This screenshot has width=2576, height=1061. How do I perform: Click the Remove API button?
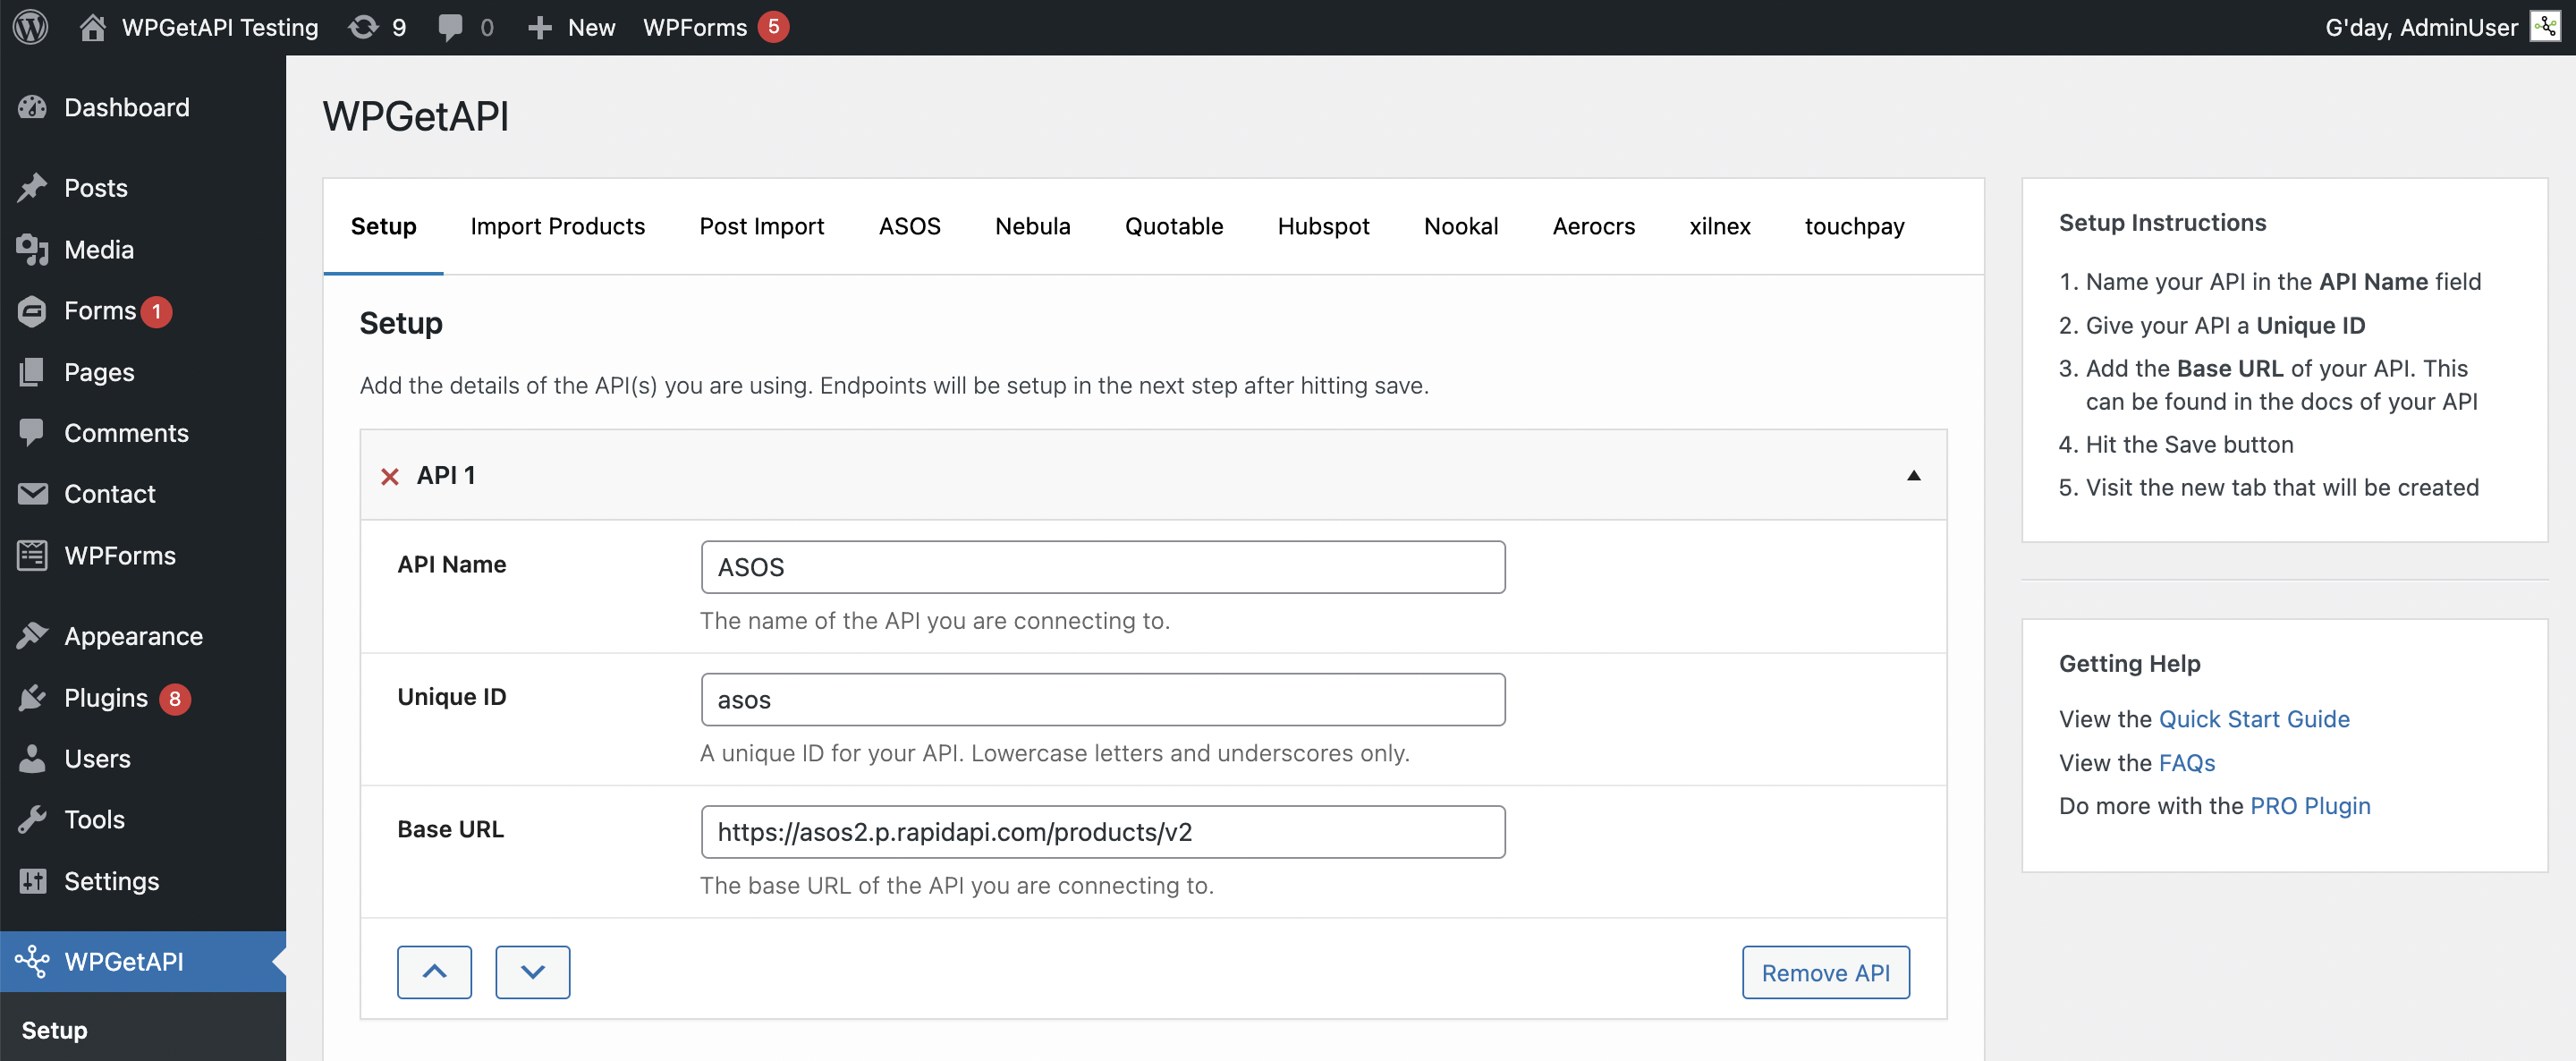coord(1825,972)
